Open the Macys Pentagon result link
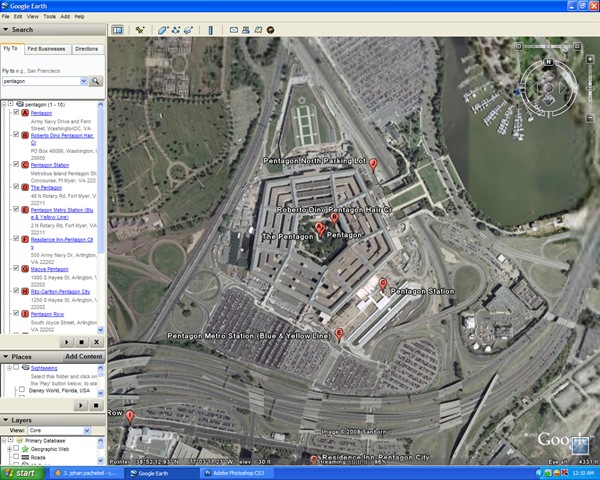Viewport: 600px width, 480px height. (x=50, y=269)
